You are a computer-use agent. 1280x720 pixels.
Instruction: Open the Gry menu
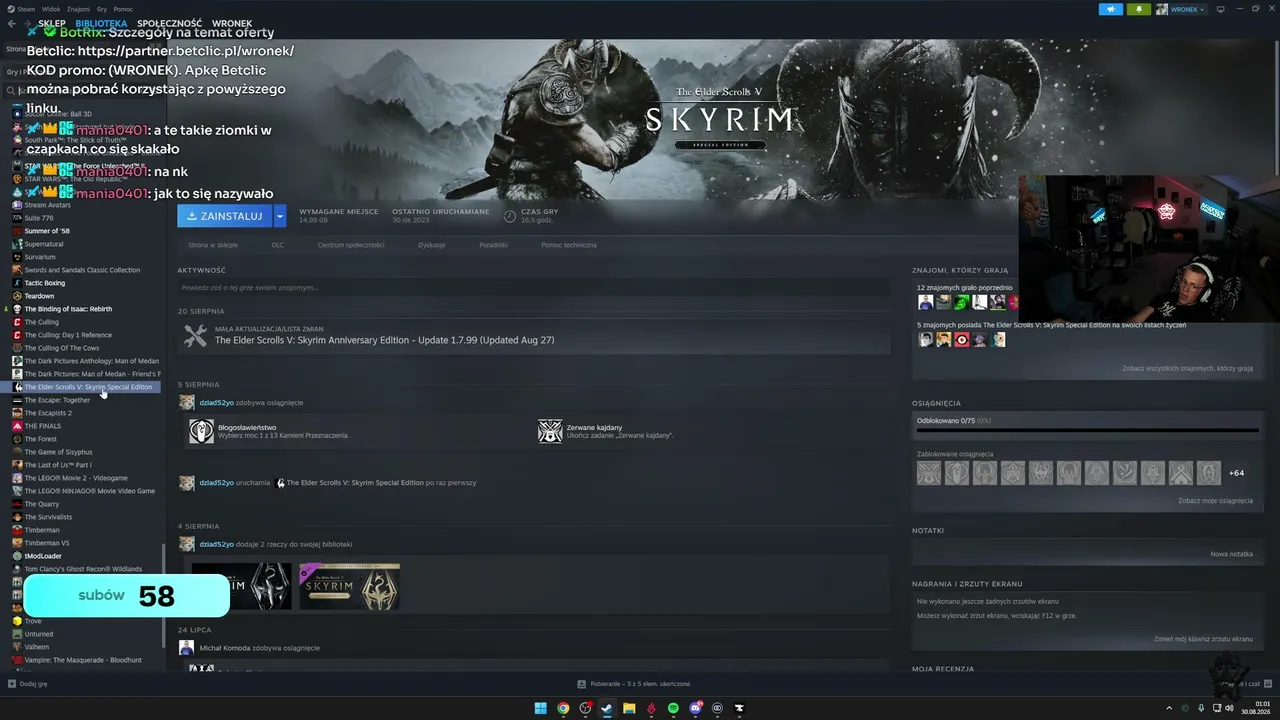(x=104, y=9)
